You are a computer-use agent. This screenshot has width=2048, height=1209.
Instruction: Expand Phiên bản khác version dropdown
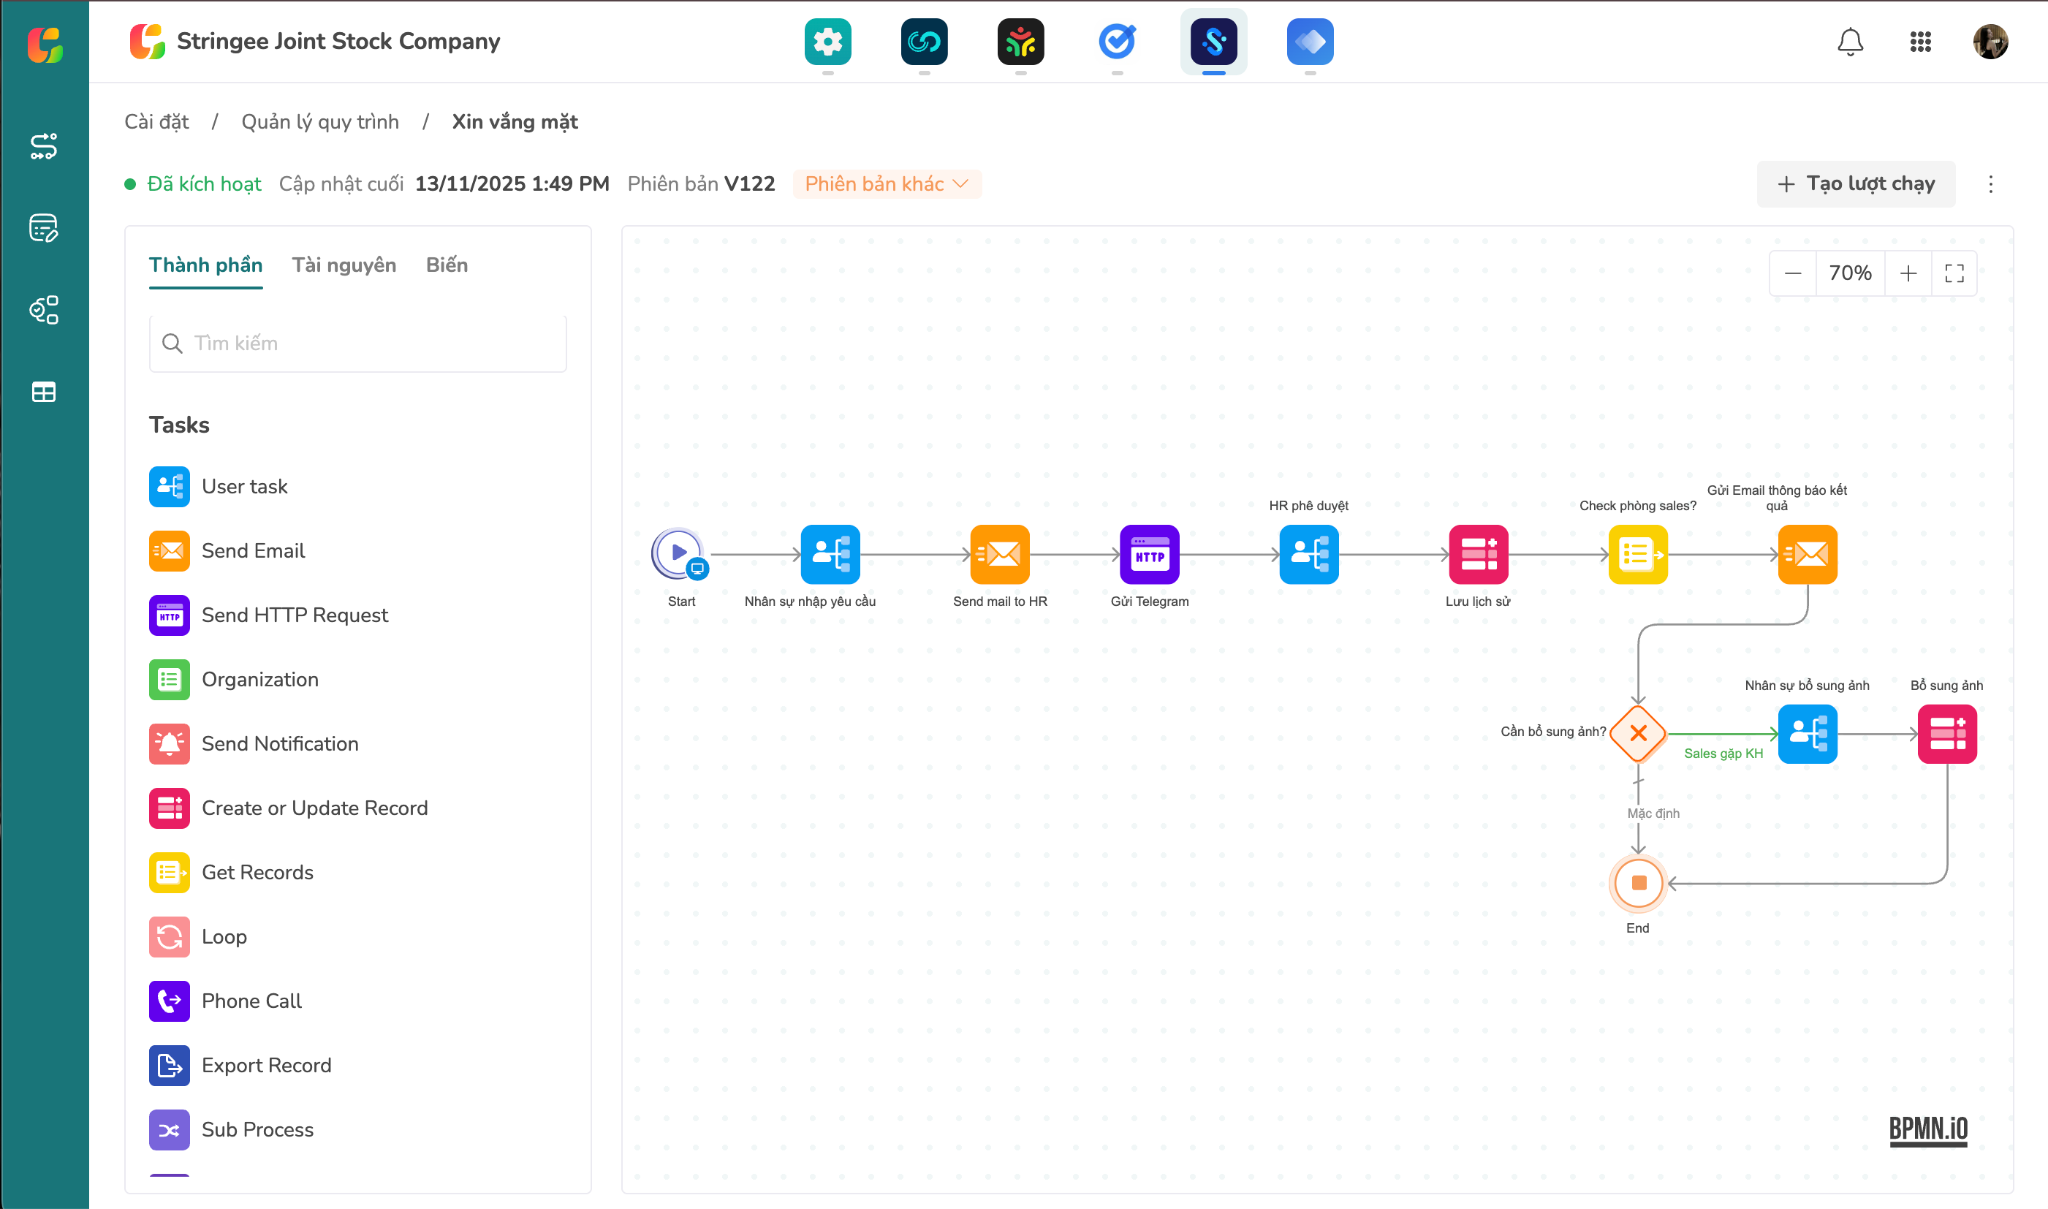tap(886, 184)
